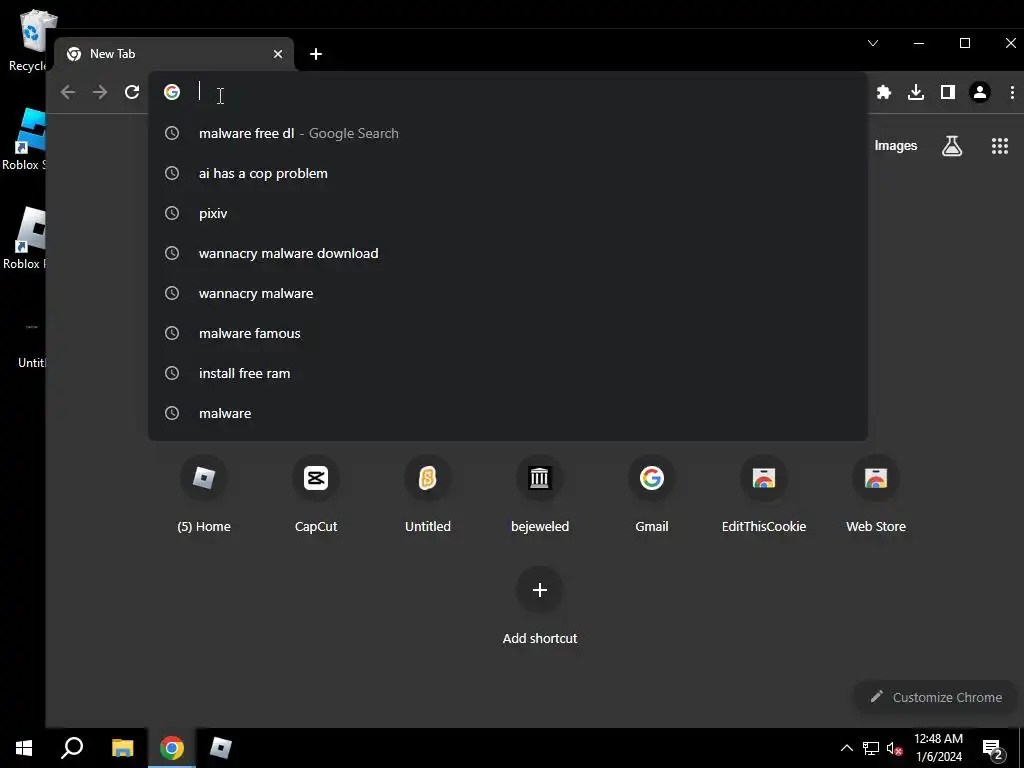Image resolution: width=1024 pixels, height=768 pixels.
Task: Open the Images link
Action: coord(895,146)
